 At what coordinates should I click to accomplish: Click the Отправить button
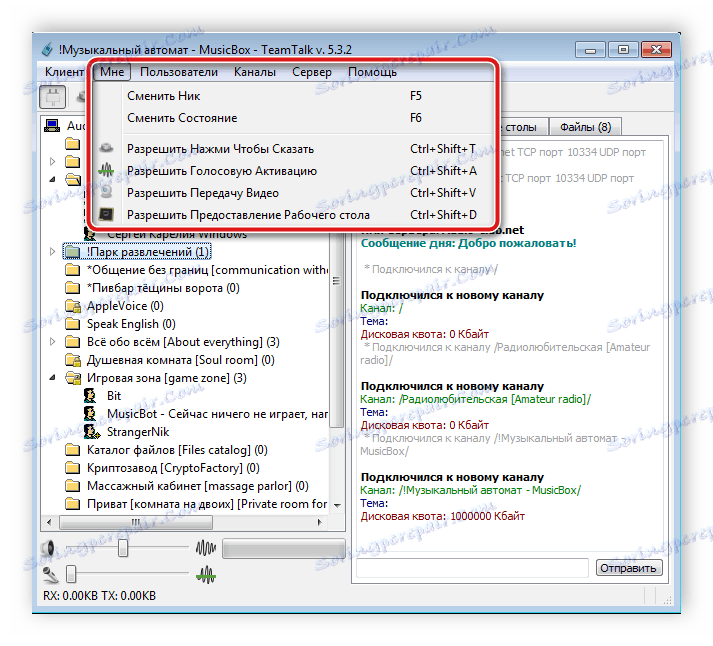(628, 568)
